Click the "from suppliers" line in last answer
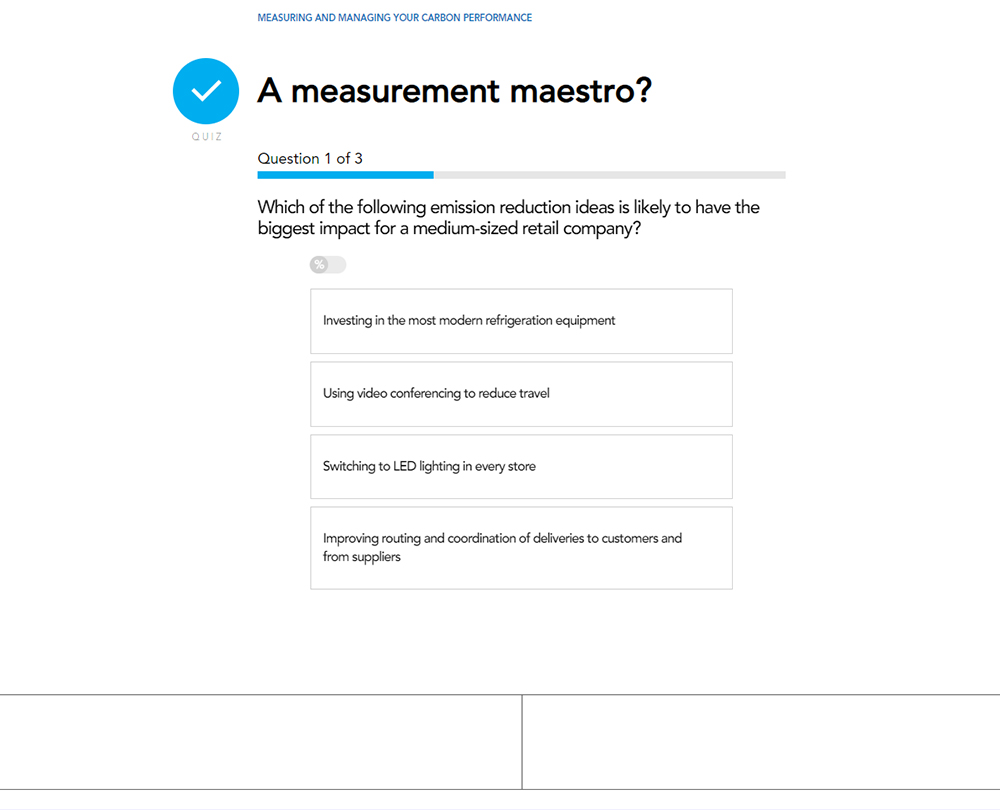 click(361, 557)
